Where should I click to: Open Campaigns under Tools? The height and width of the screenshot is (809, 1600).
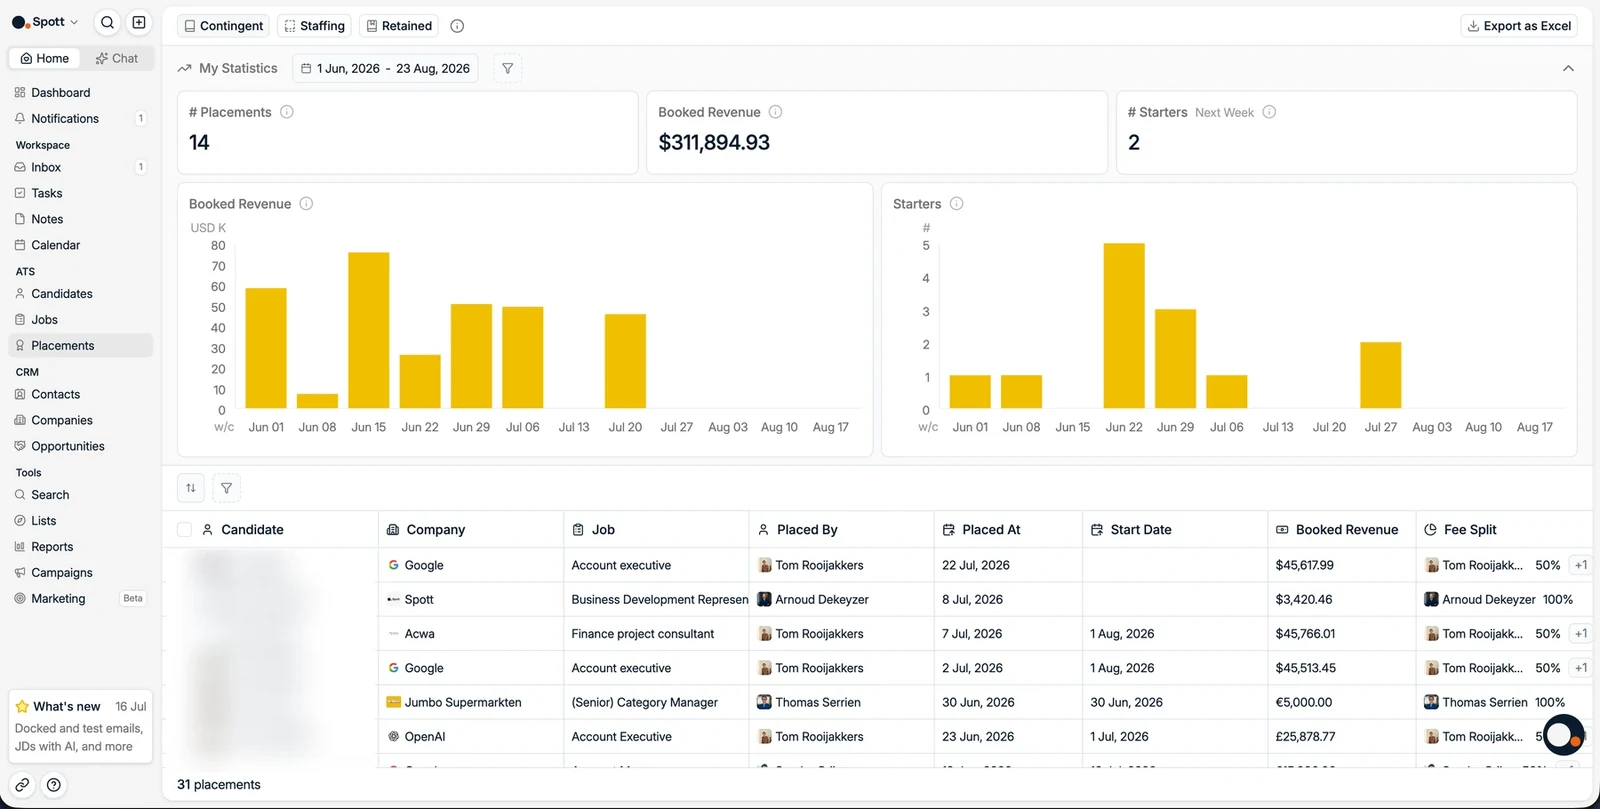(x=80, y=573)
